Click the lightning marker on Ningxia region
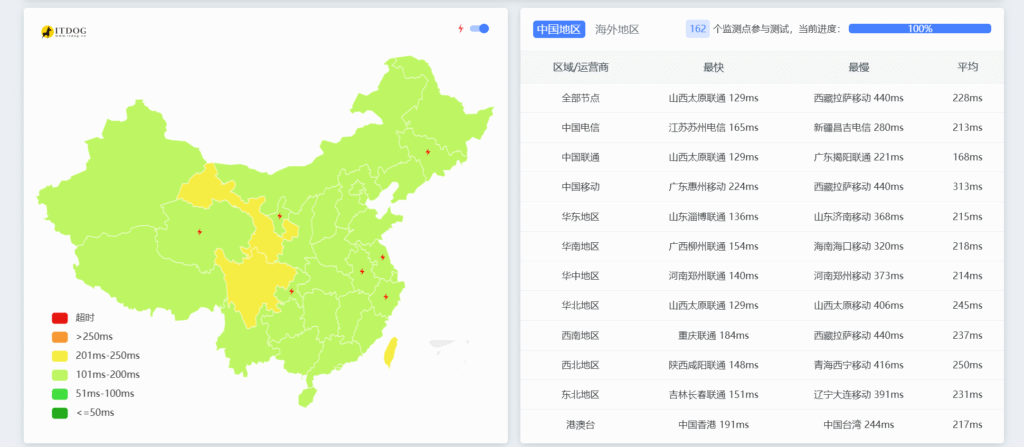 pyautogui.click(x=279, y=216)
